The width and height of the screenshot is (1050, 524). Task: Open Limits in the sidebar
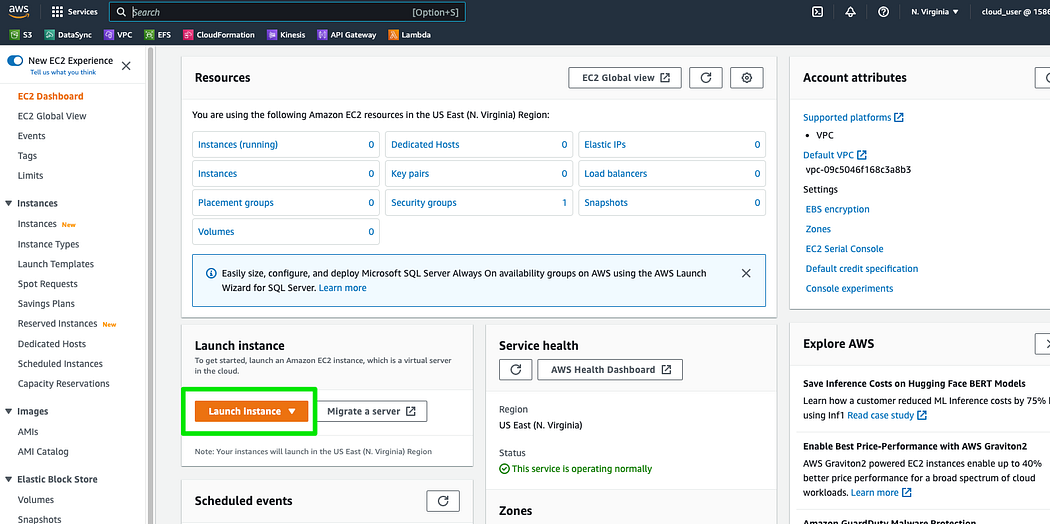[30, 175]
